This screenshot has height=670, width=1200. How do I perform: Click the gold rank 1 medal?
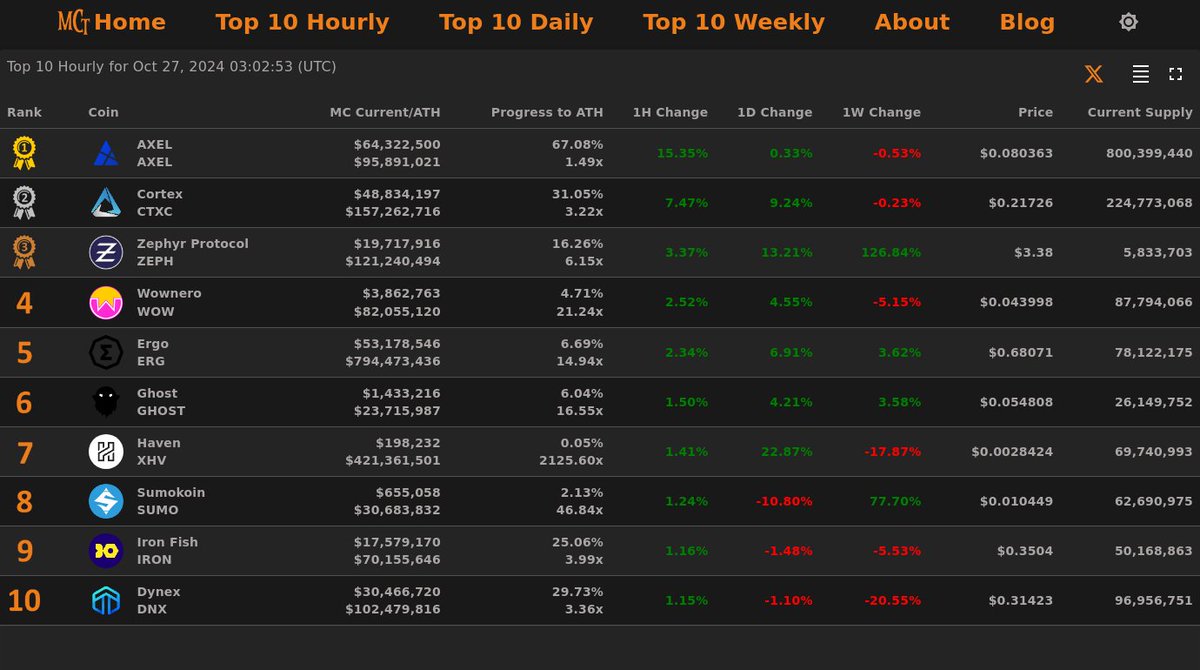click(x=24, y=153)
